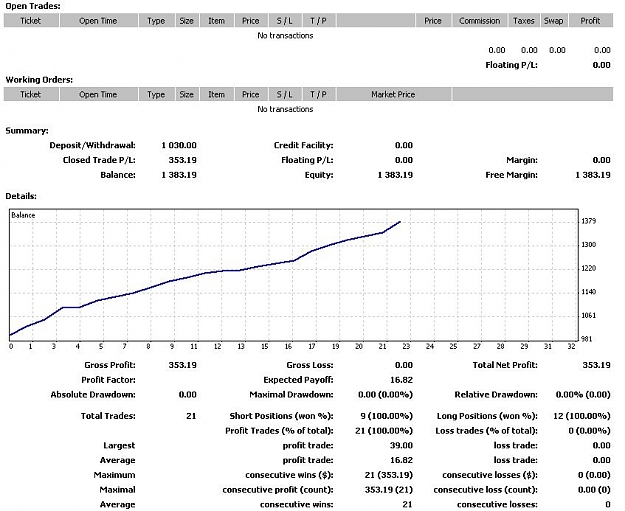625x511 pixels.
Task: Select the 'Working Orders:' section heading
Action: pos(39,80)
